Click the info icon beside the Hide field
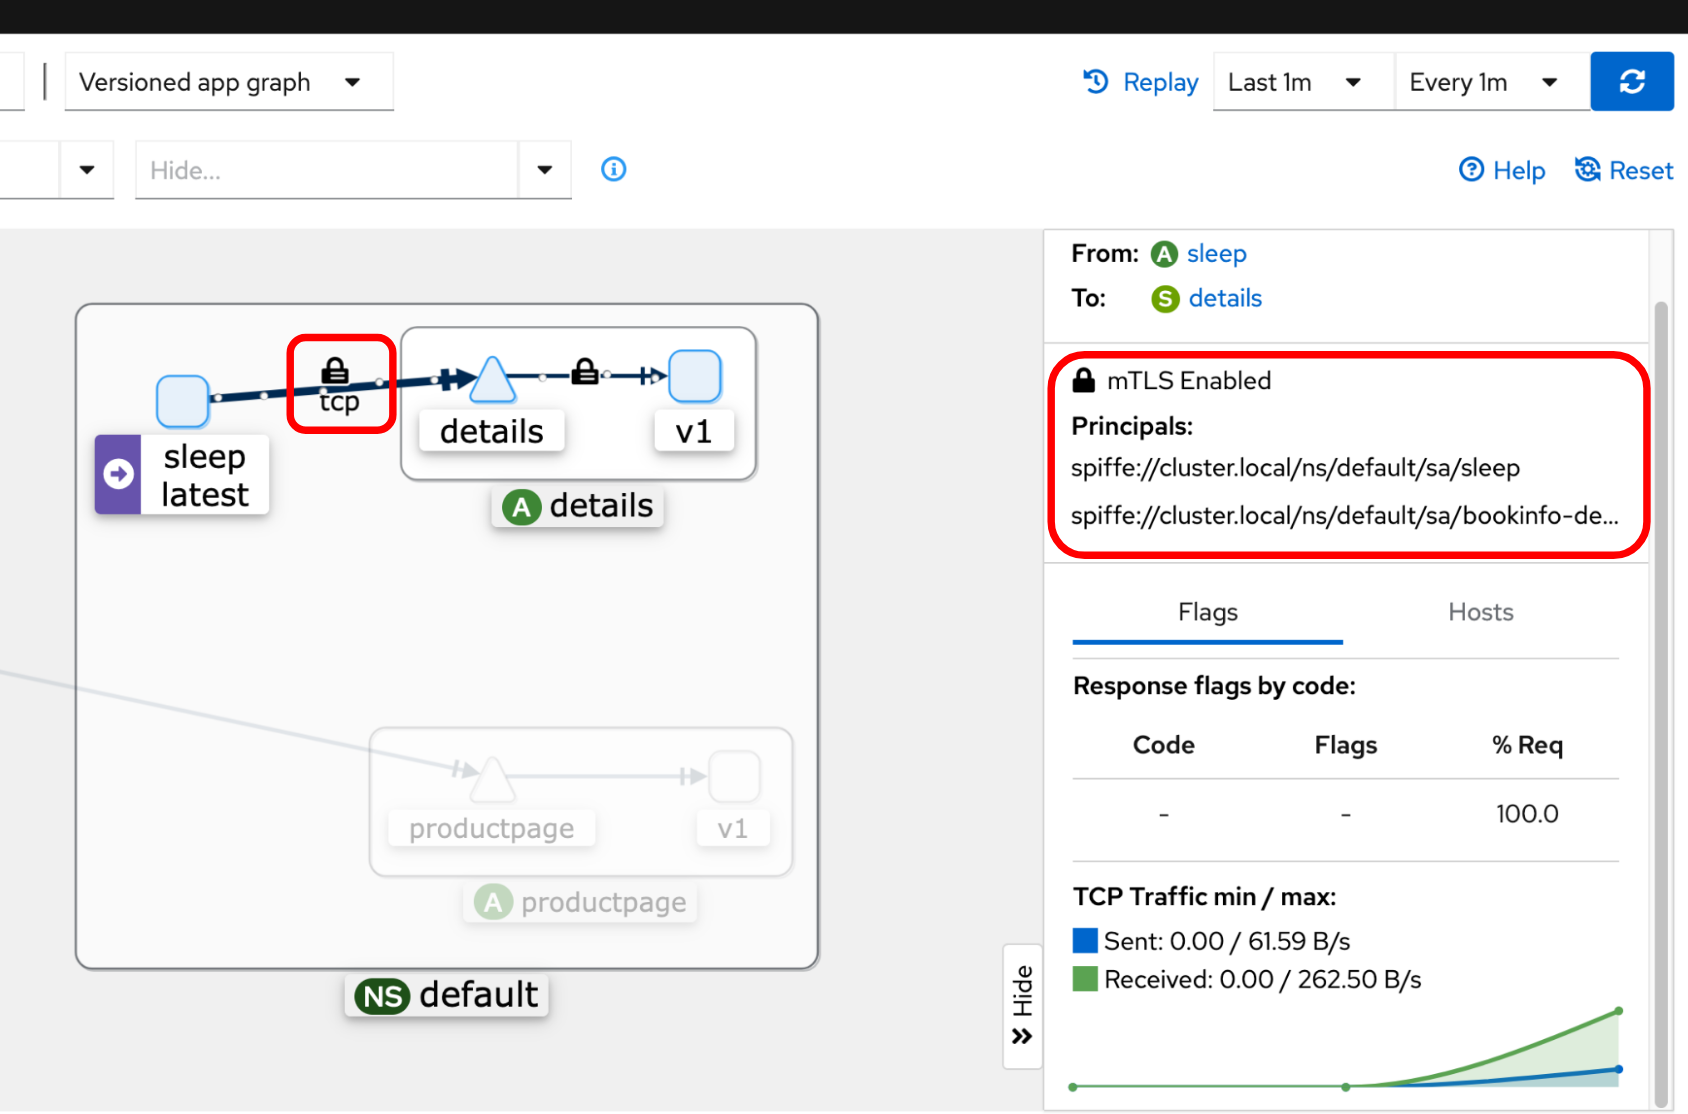The height and width of the screenshot is (1114, 1688). (613, 169)
